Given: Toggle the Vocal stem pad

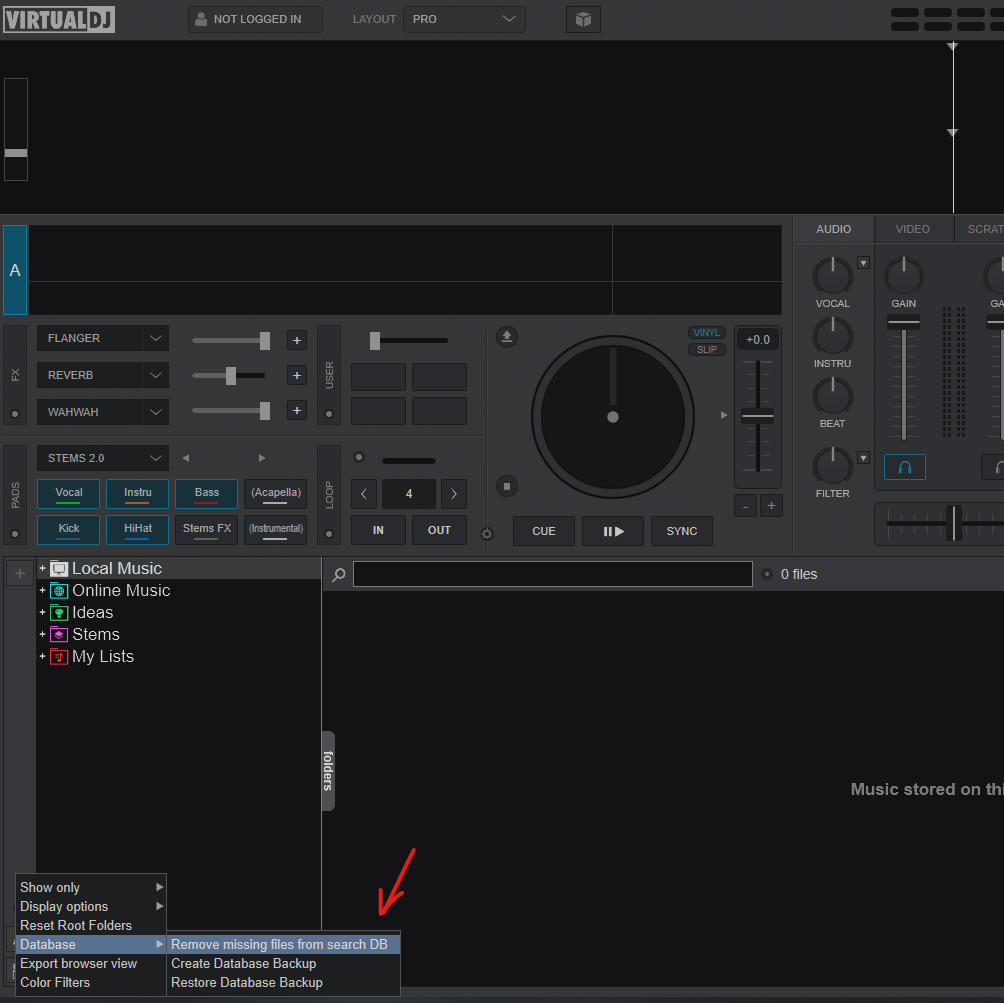Looking at the screenshot, I should coord(69,494).
